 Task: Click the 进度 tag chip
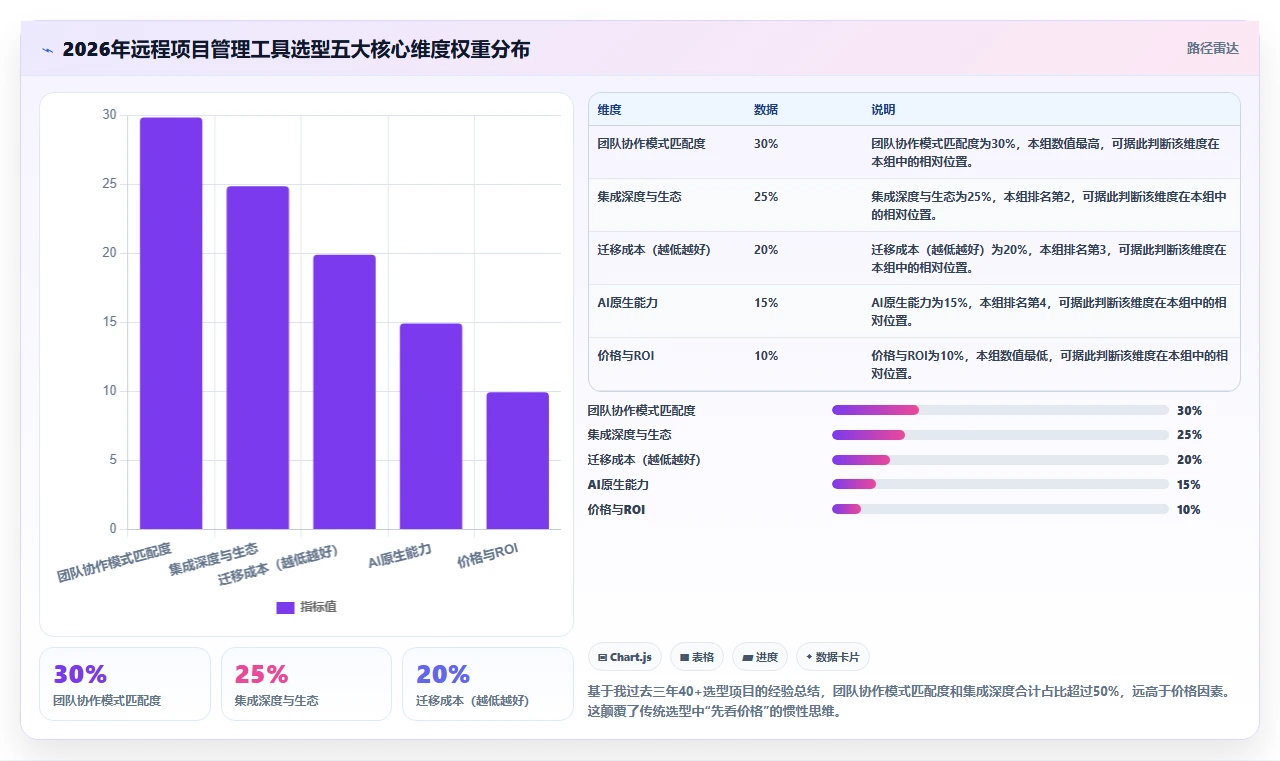click(x=760, y=657)
